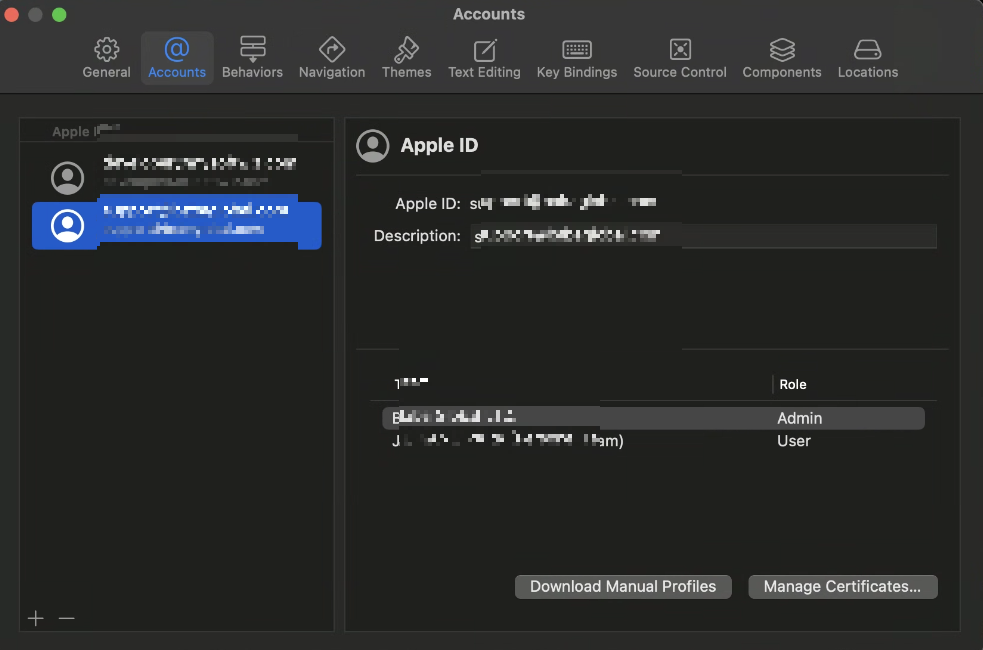
Task: Switch to the Behaviors tab label
Action: [252, 72]
